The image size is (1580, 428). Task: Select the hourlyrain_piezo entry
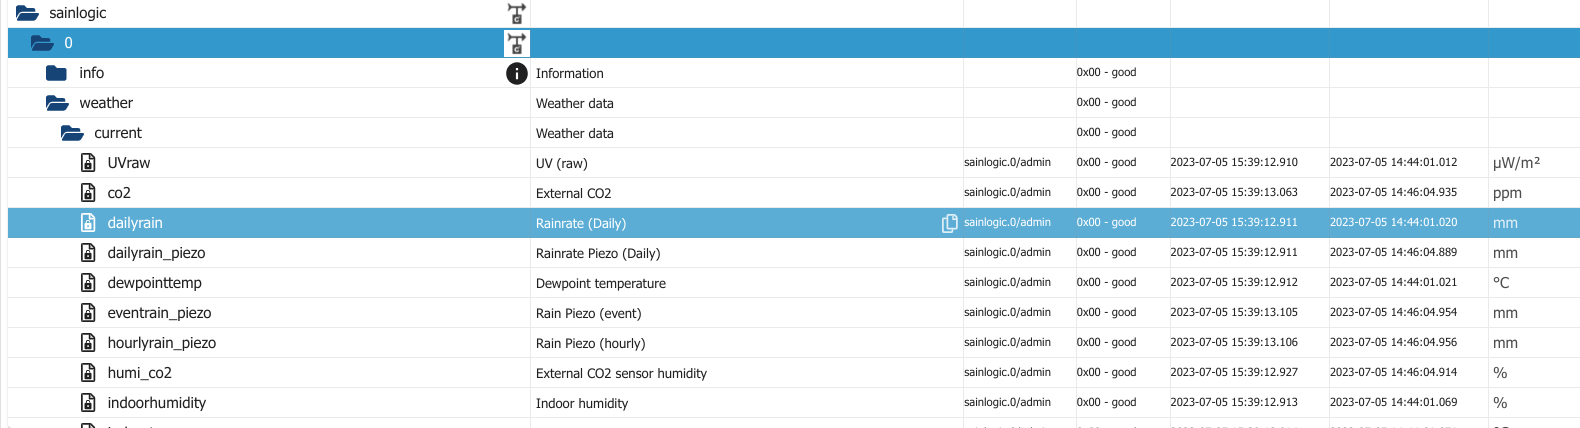161,343
